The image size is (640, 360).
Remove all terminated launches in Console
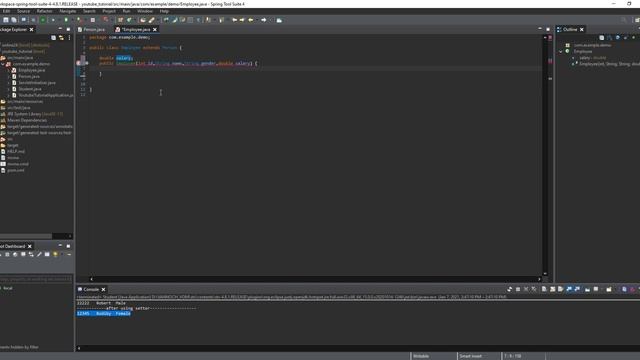pos(534,289)
